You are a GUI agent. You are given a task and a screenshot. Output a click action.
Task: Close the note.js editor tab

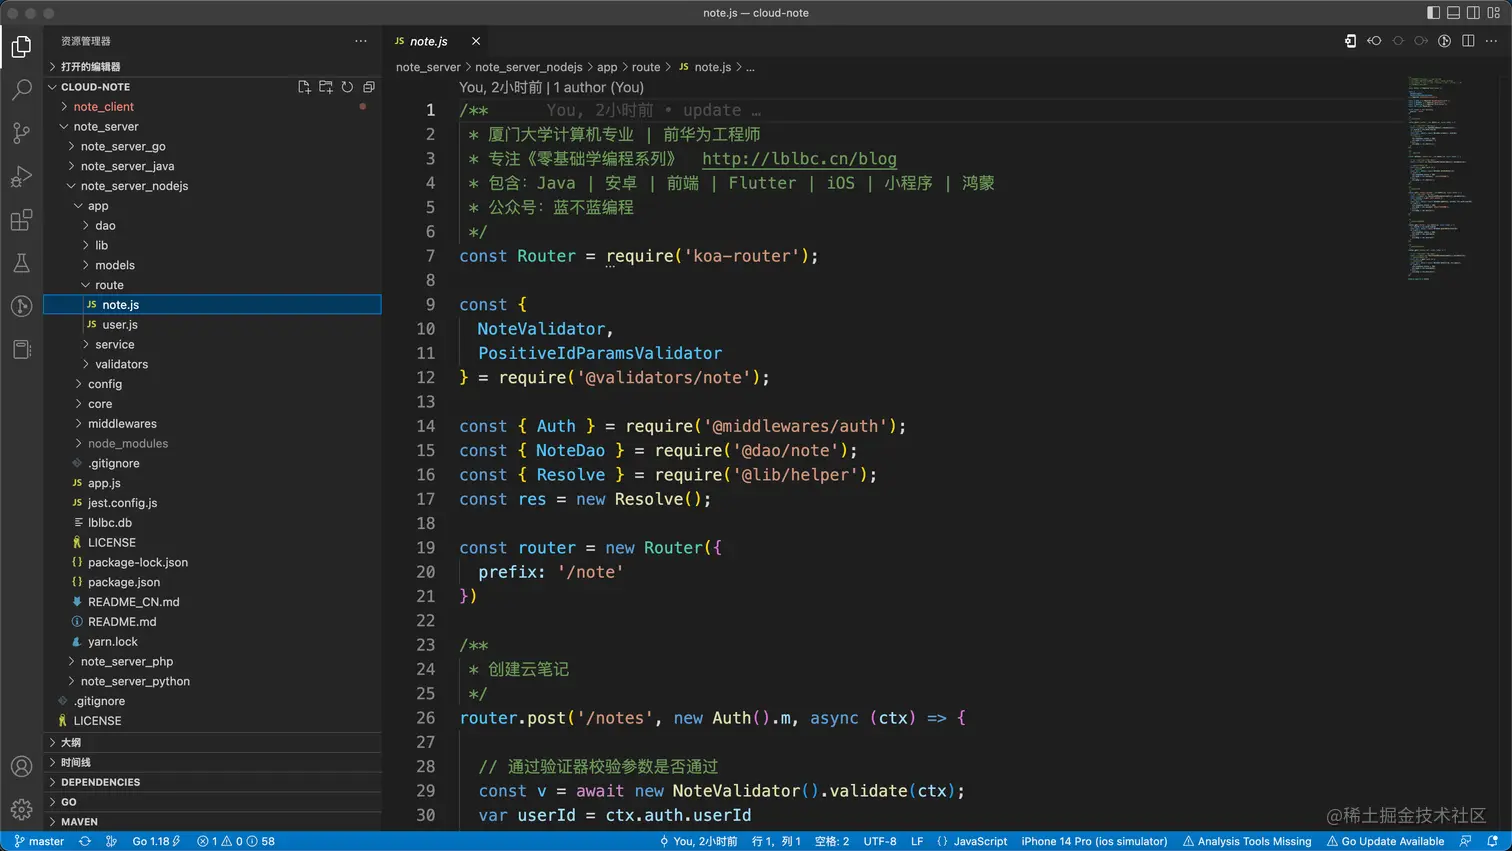click(476, 41)
